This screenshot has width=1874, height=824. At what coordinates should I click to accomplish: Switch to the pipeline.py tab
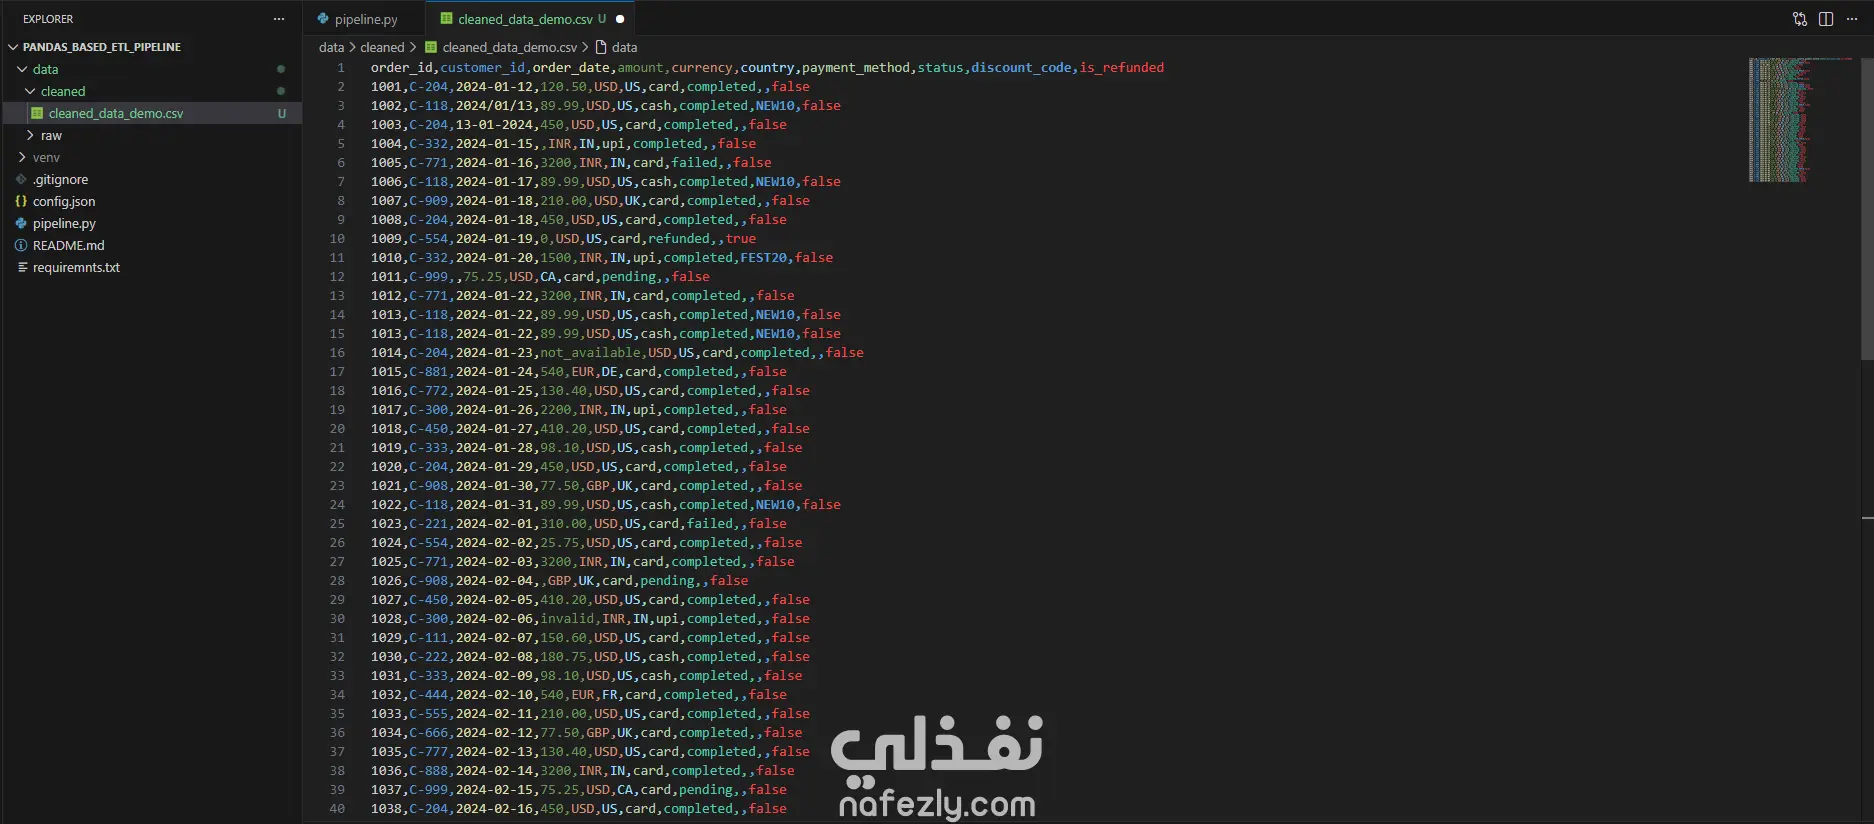pos(365,19)
